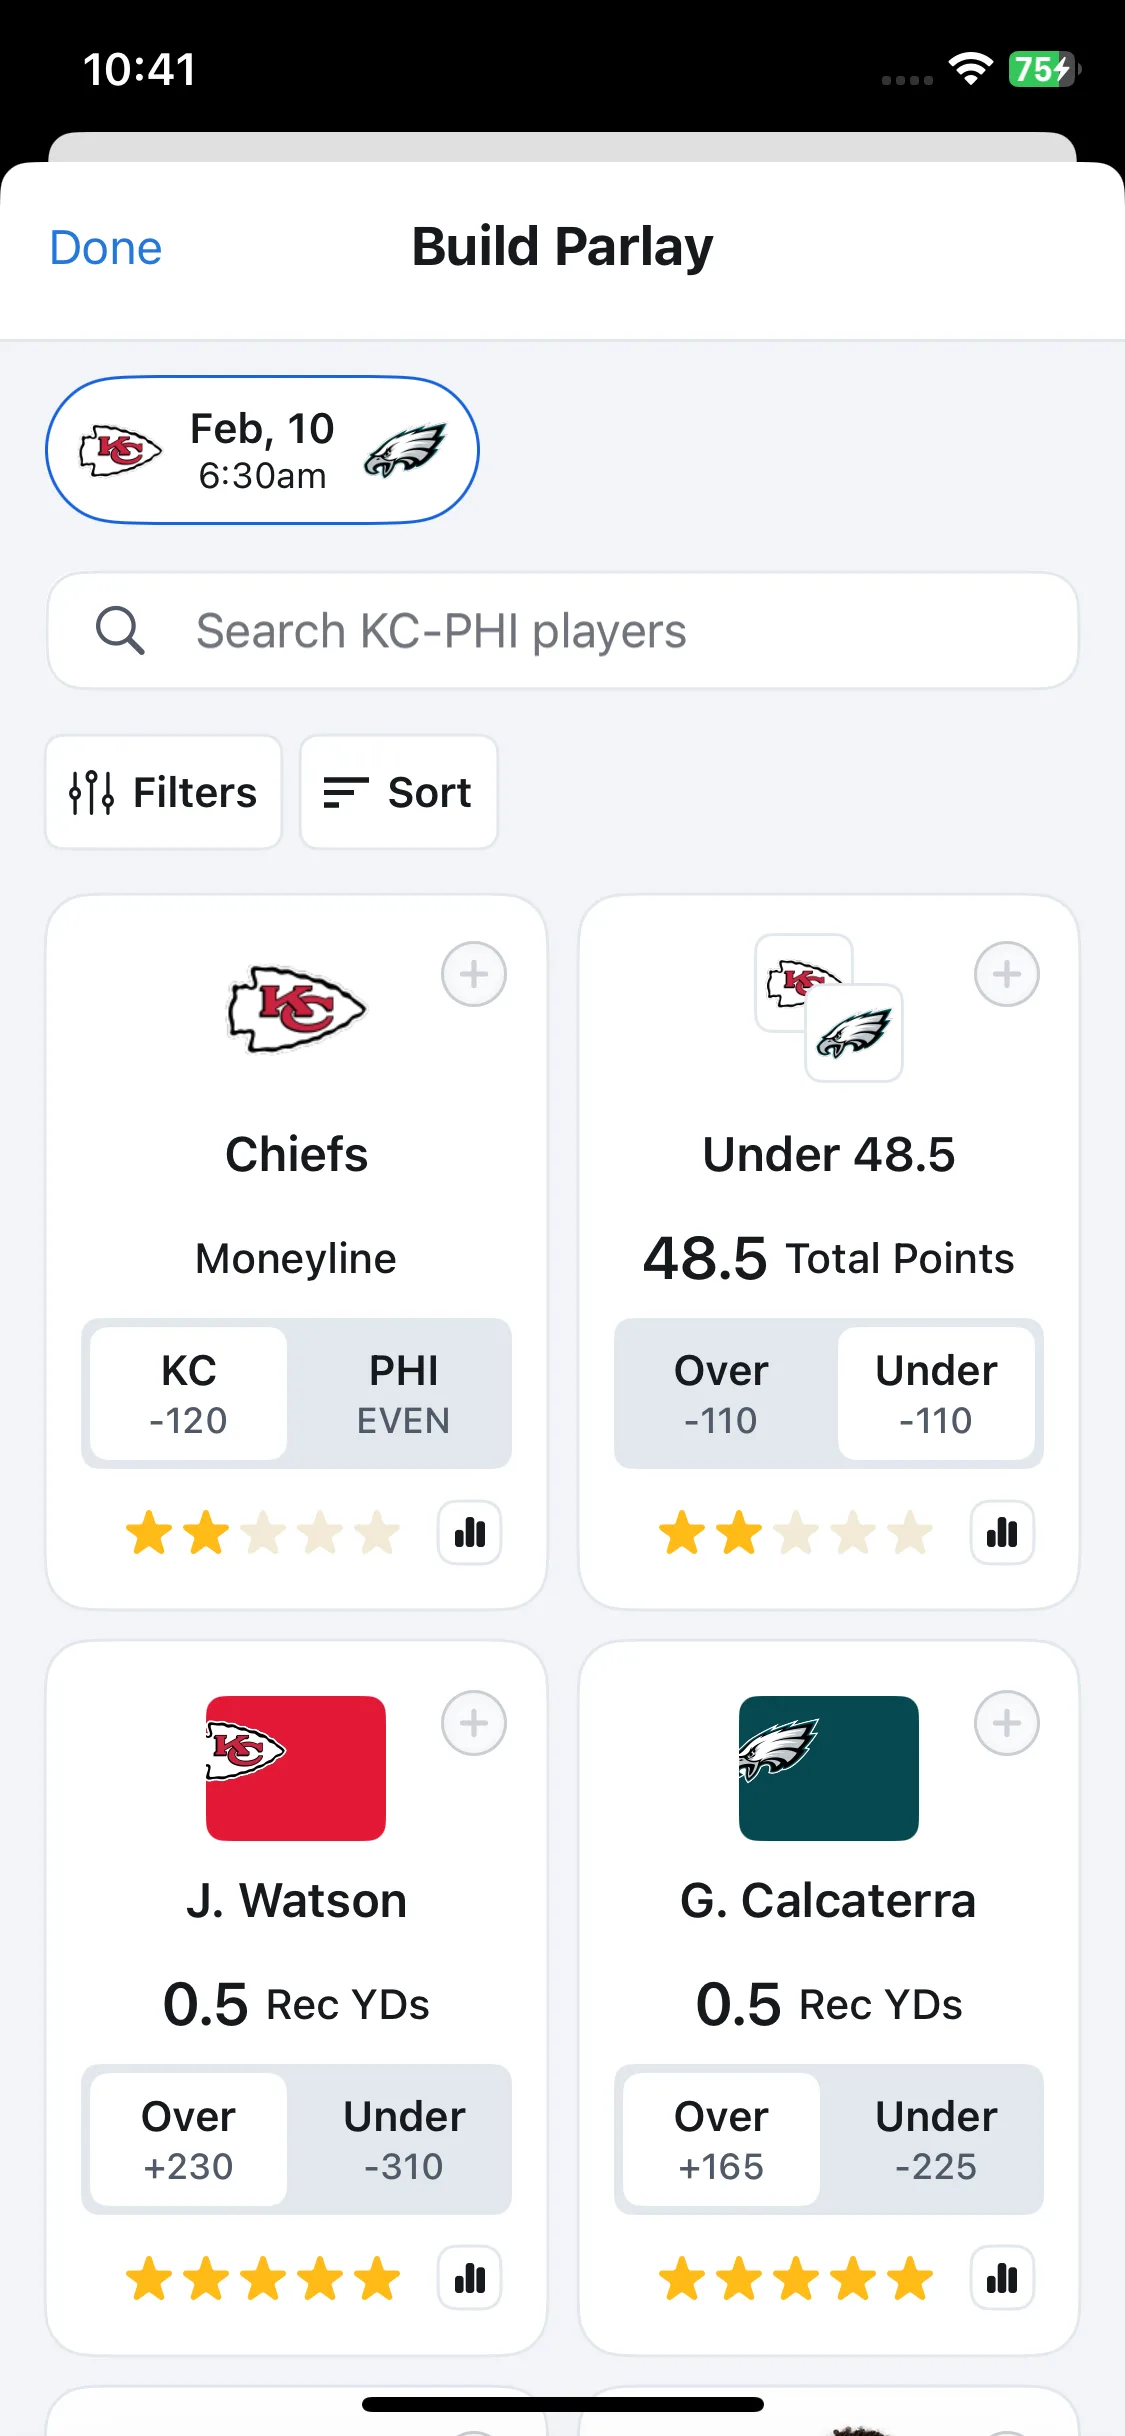
Task: Focus the Search KC-PHI players field
Action: click(x=562, y=630)
